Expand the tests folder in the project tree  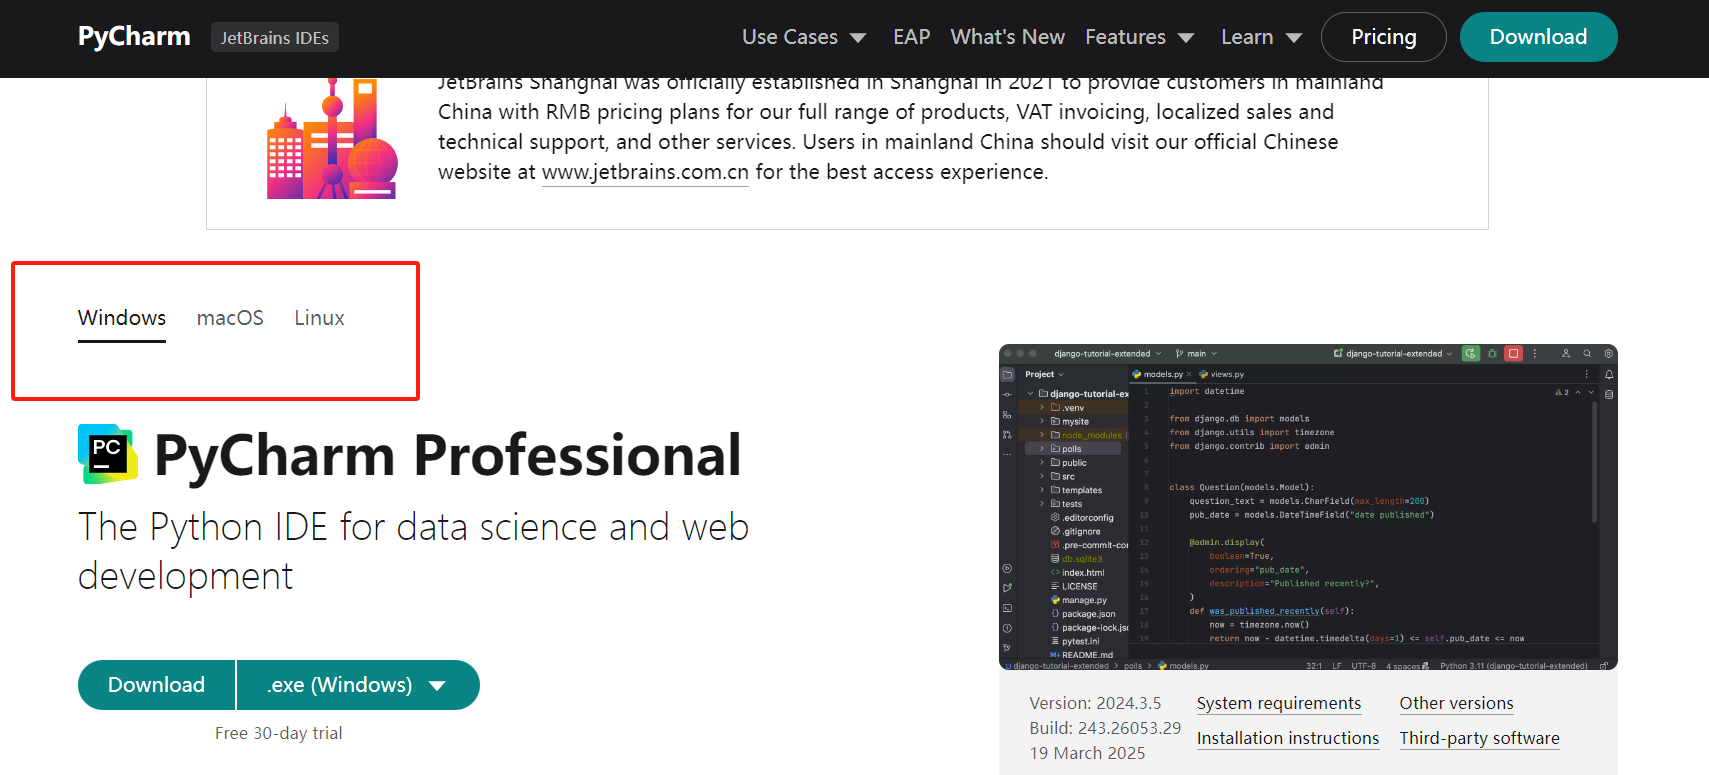coord(1042,504)
